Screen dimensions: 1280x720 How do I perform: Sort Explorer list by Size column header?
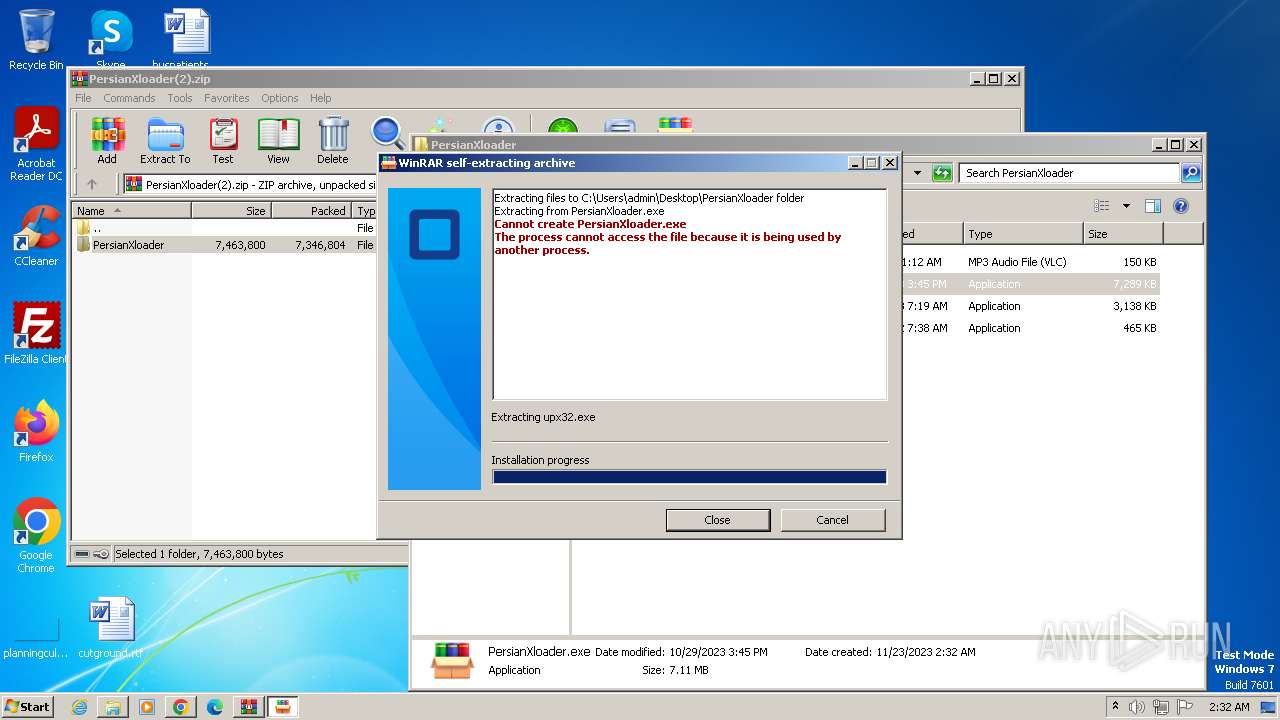click(x=1123, y=234)
